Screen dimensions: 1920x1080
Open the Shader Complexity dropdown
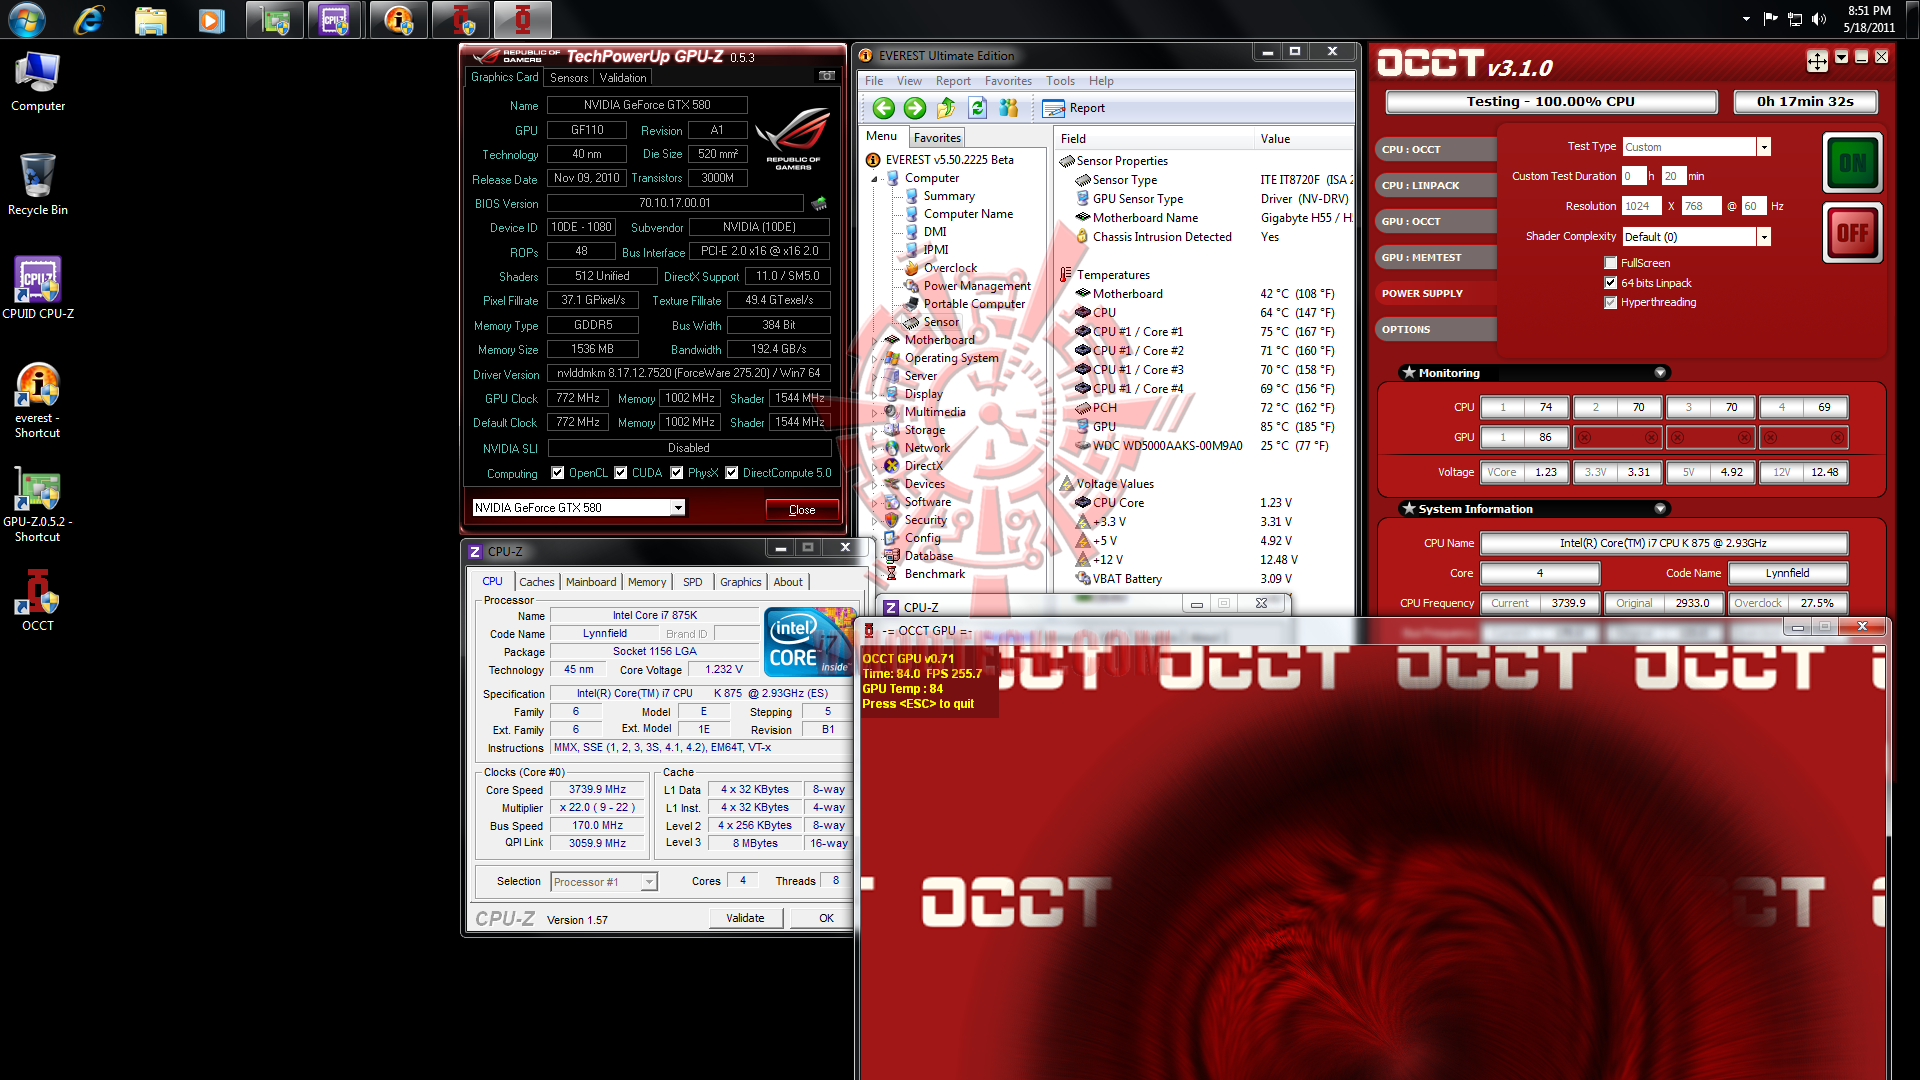pos(1763,237)
